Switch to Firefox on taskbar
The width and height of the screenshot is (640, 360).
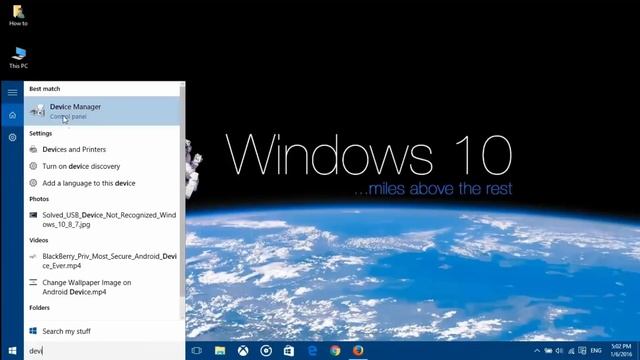358,351
